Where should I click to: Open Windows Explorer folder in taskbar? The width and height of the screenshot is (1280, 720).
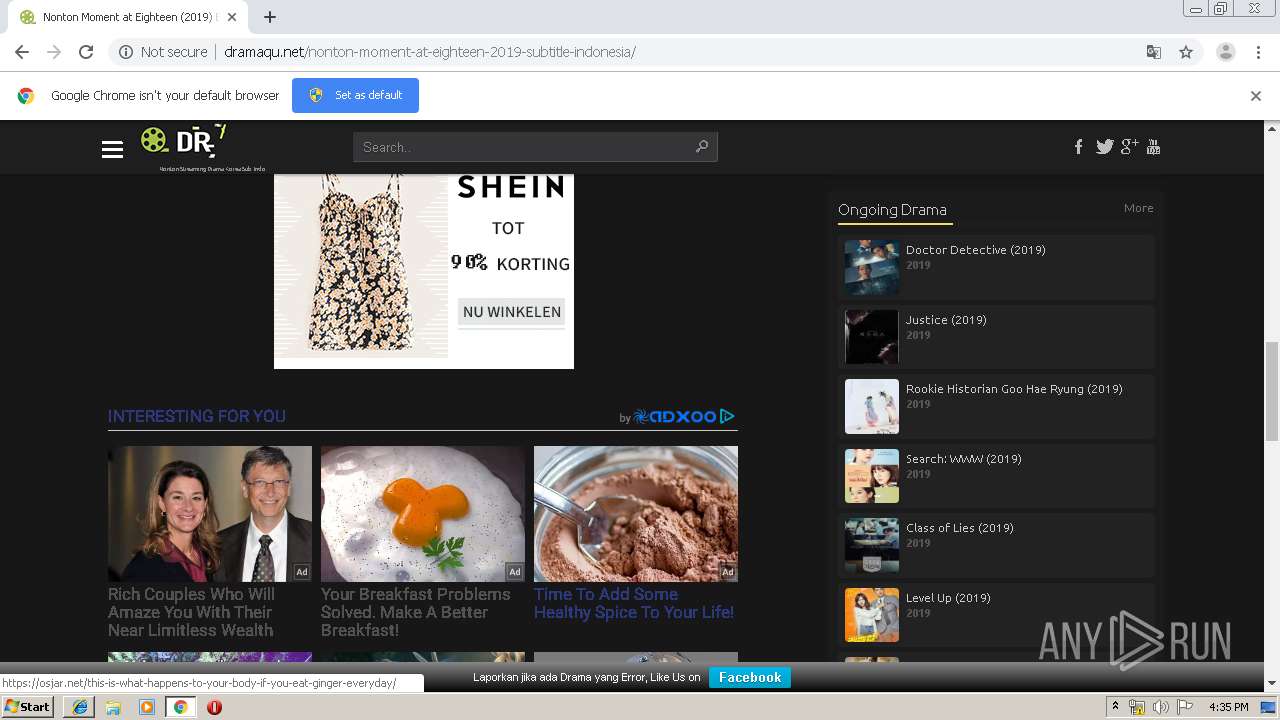tap(114, 707)
